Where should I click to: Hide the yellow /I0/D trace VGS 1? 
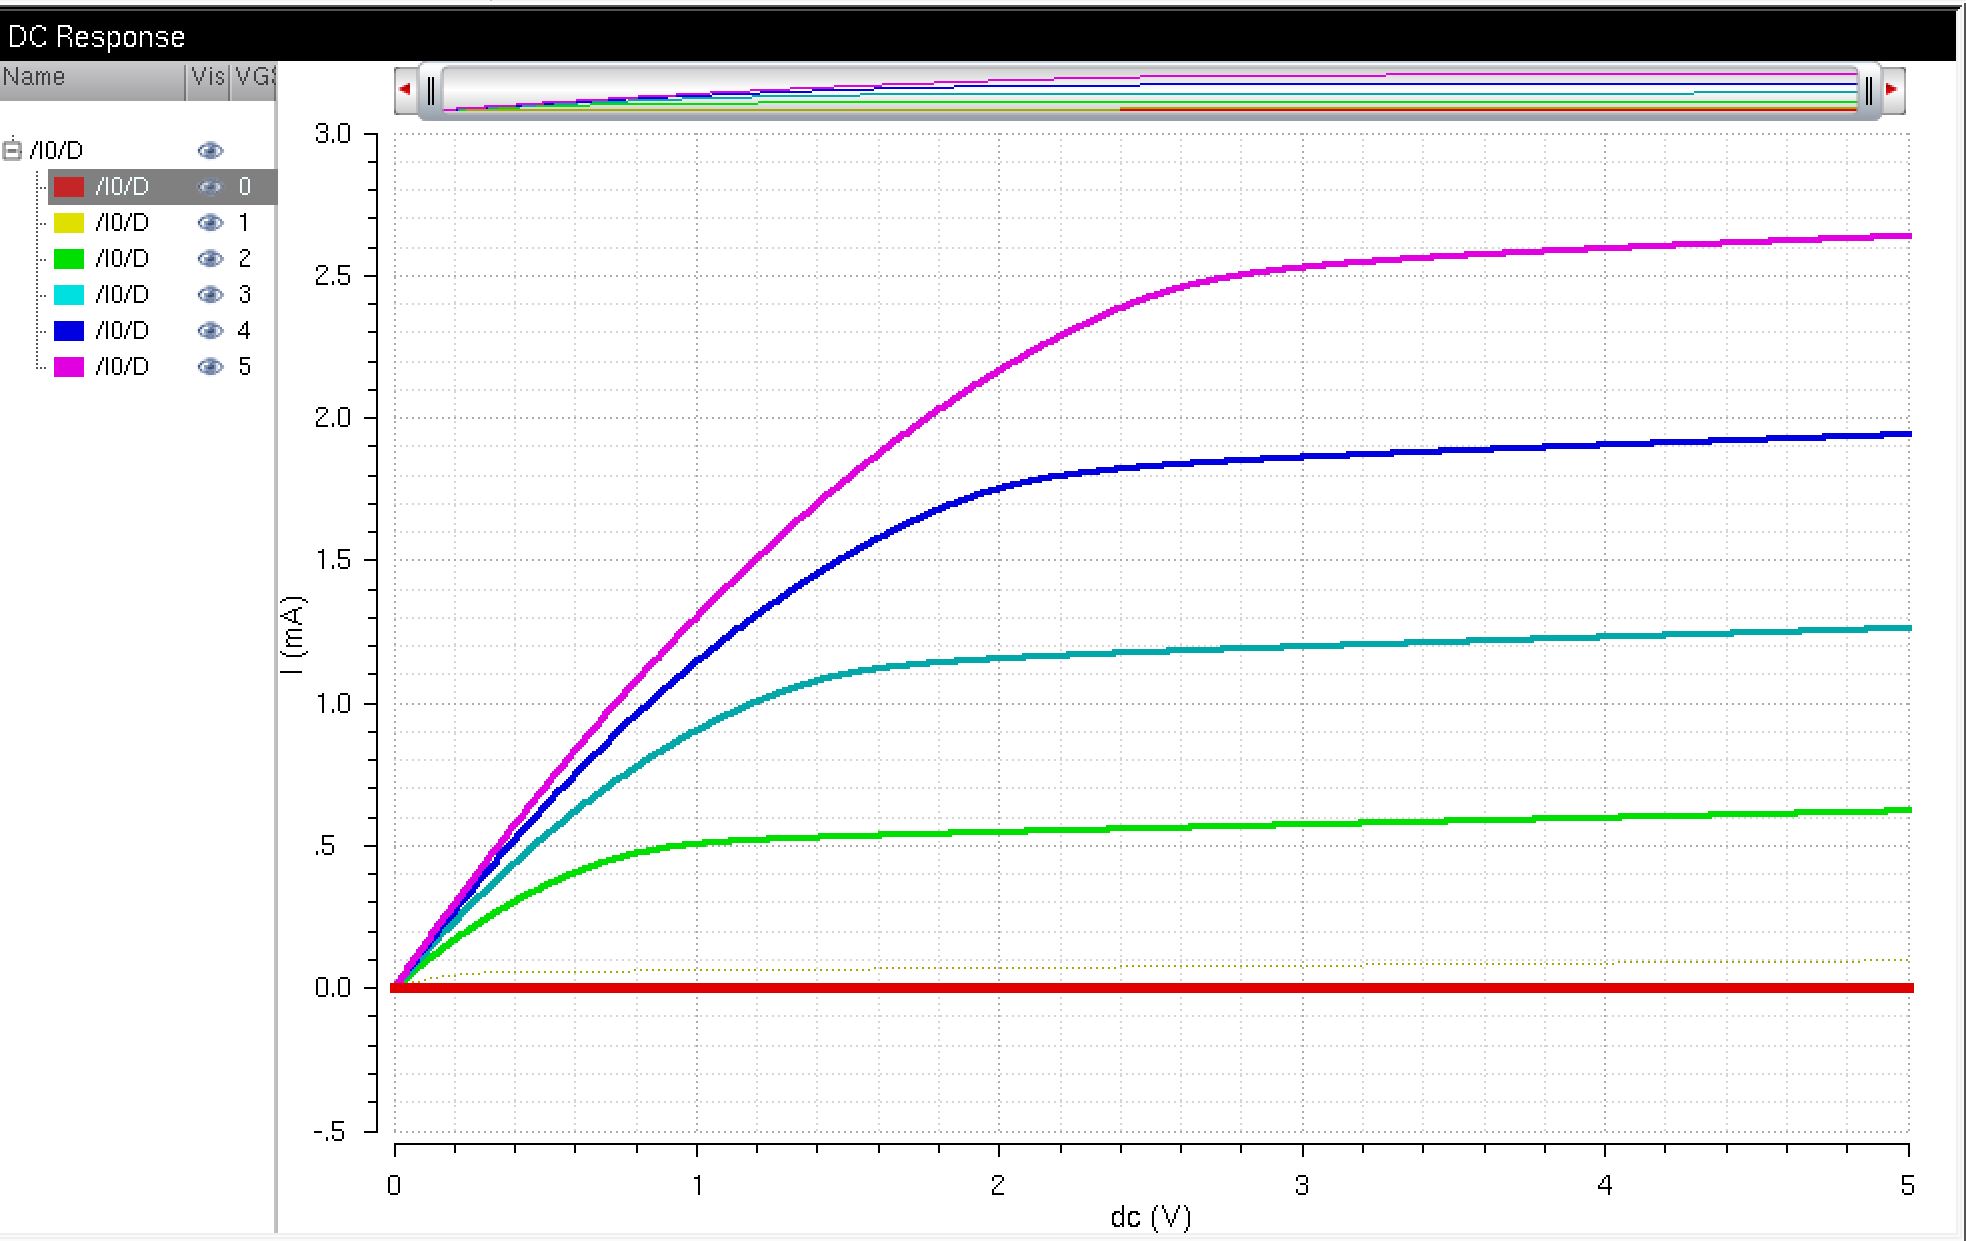[210, 223]
